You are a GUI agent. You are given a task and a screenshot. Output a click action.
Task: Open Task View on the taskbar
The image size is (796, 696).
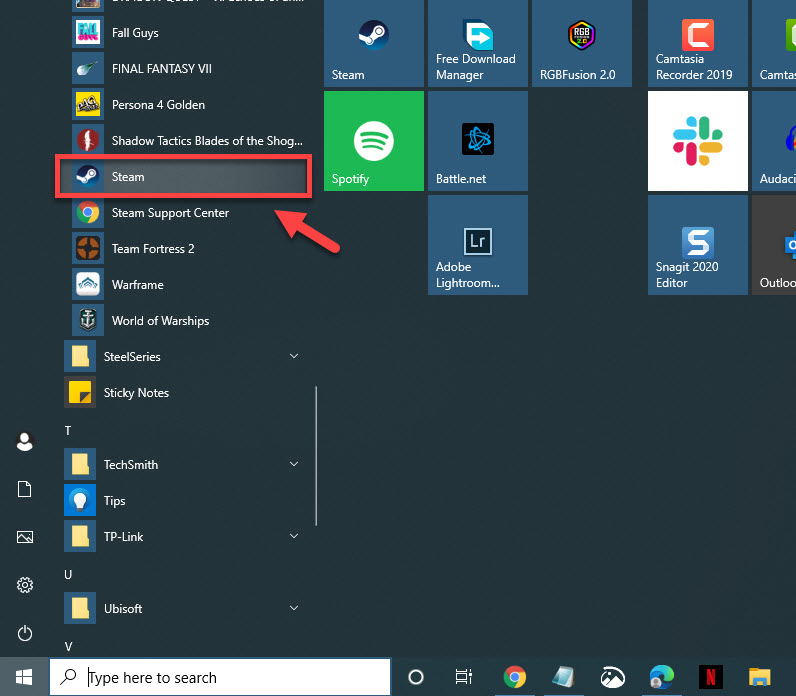coord(463,677)
